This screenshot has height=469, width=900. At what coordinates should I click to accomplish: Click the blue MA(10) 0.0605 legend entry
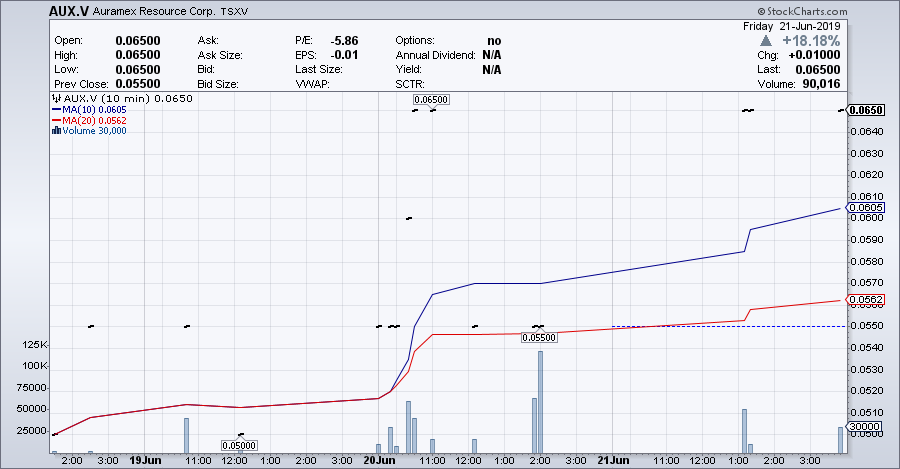89,109
